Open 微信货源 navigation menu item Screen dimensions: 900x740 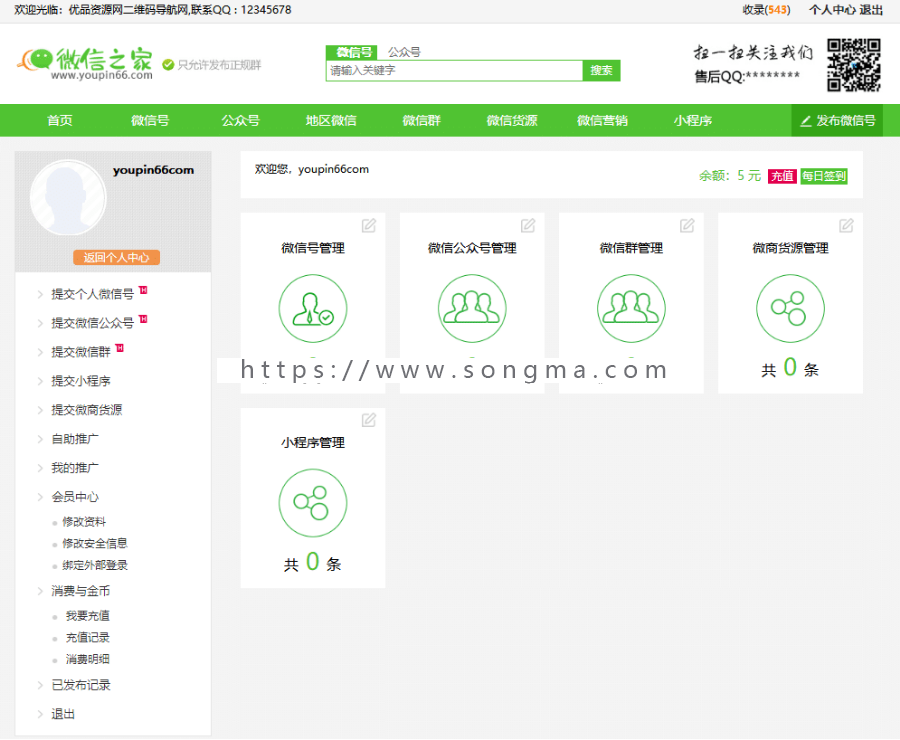(x=512, y=121)
